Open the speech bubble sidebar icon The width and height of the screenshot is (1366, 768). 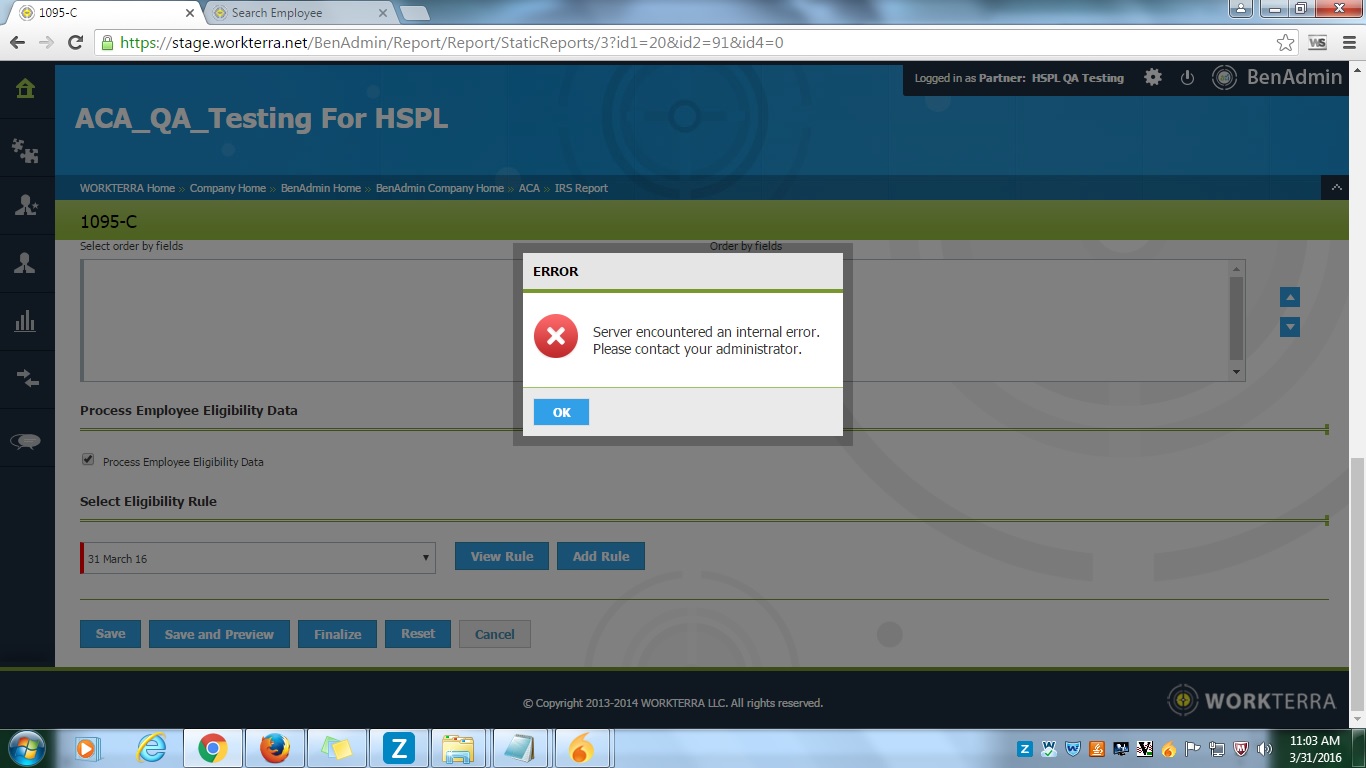click(x=25, y=441)
